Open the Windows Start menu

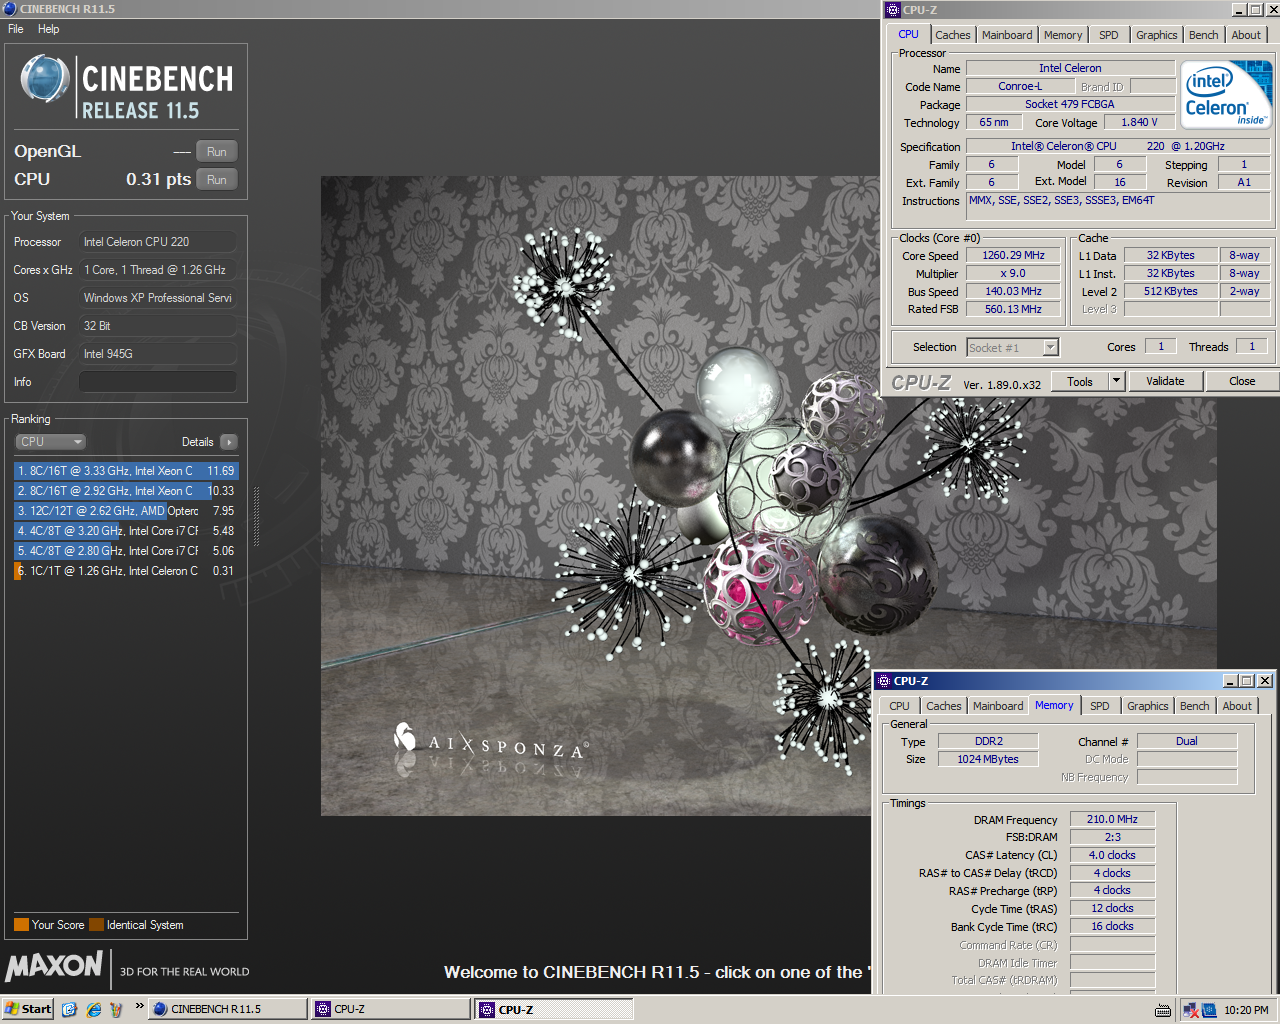click(x=28, y=1009)
